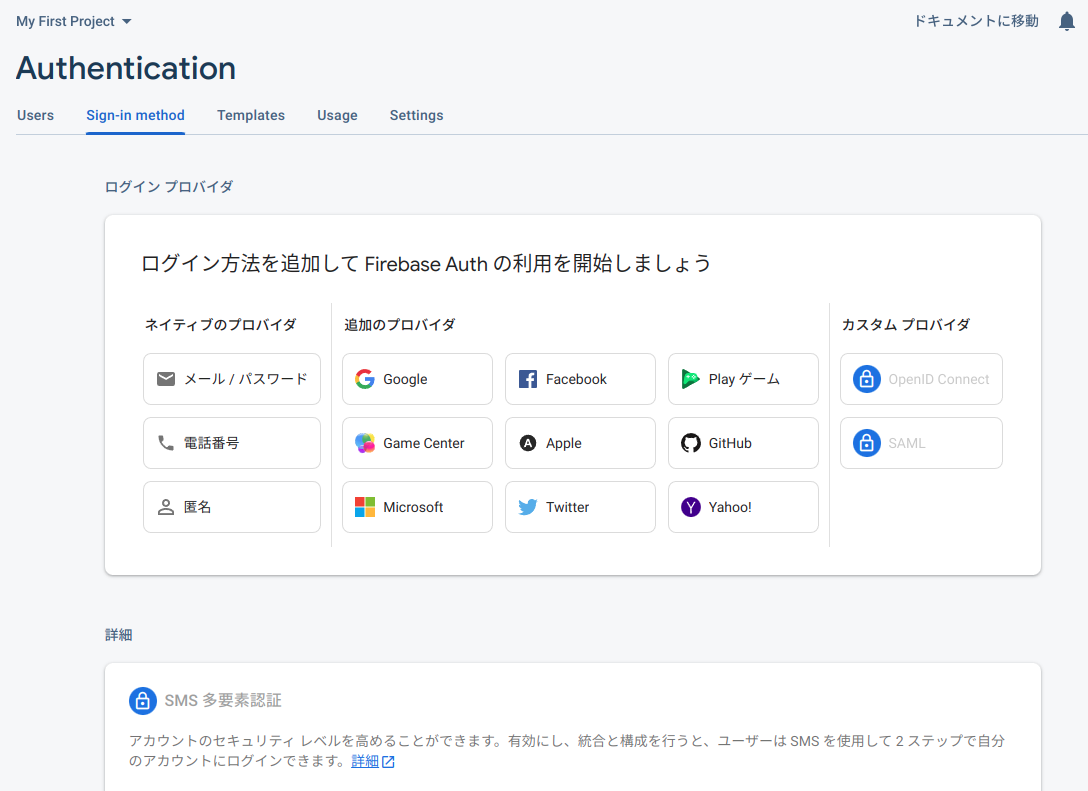This screenshot has height=791, width=1088.
Task: Click the phone icon for 電話番号
Action: [166, 443]
